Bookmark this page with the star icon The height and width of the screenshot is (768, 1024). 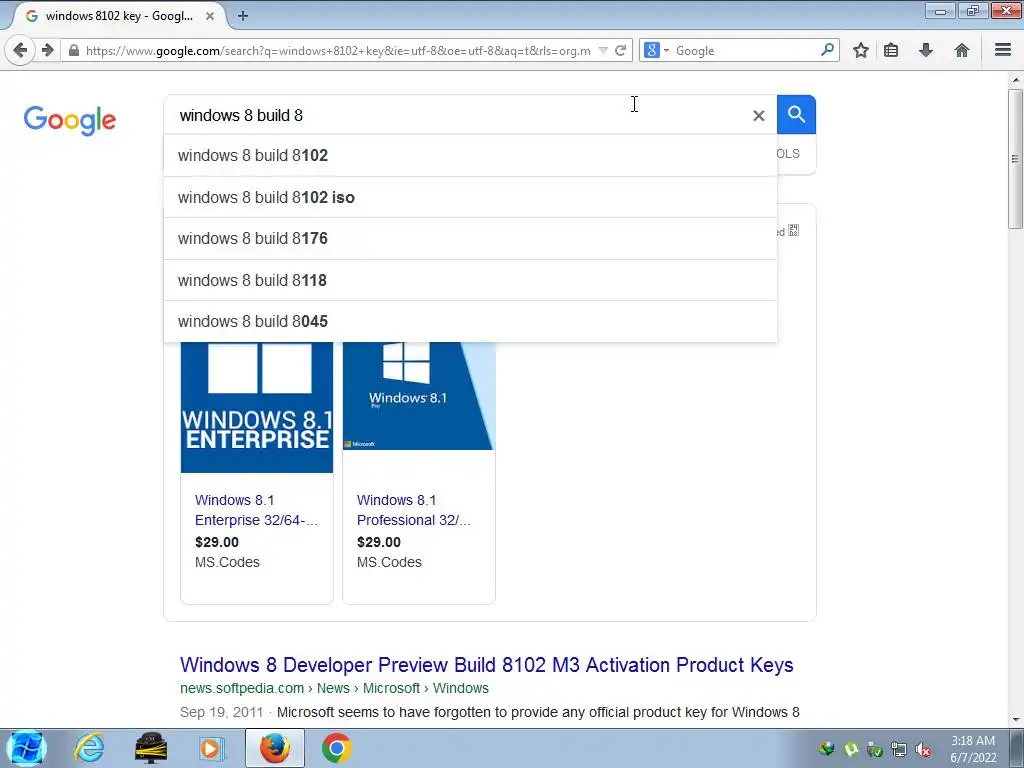pyautogui.click(x=861, y=50)
